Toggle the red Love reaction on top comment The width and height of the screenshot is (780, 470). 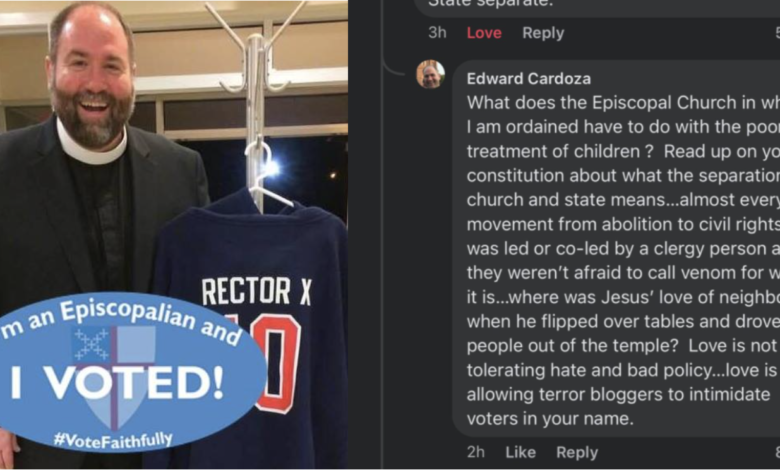click(484, 33)
